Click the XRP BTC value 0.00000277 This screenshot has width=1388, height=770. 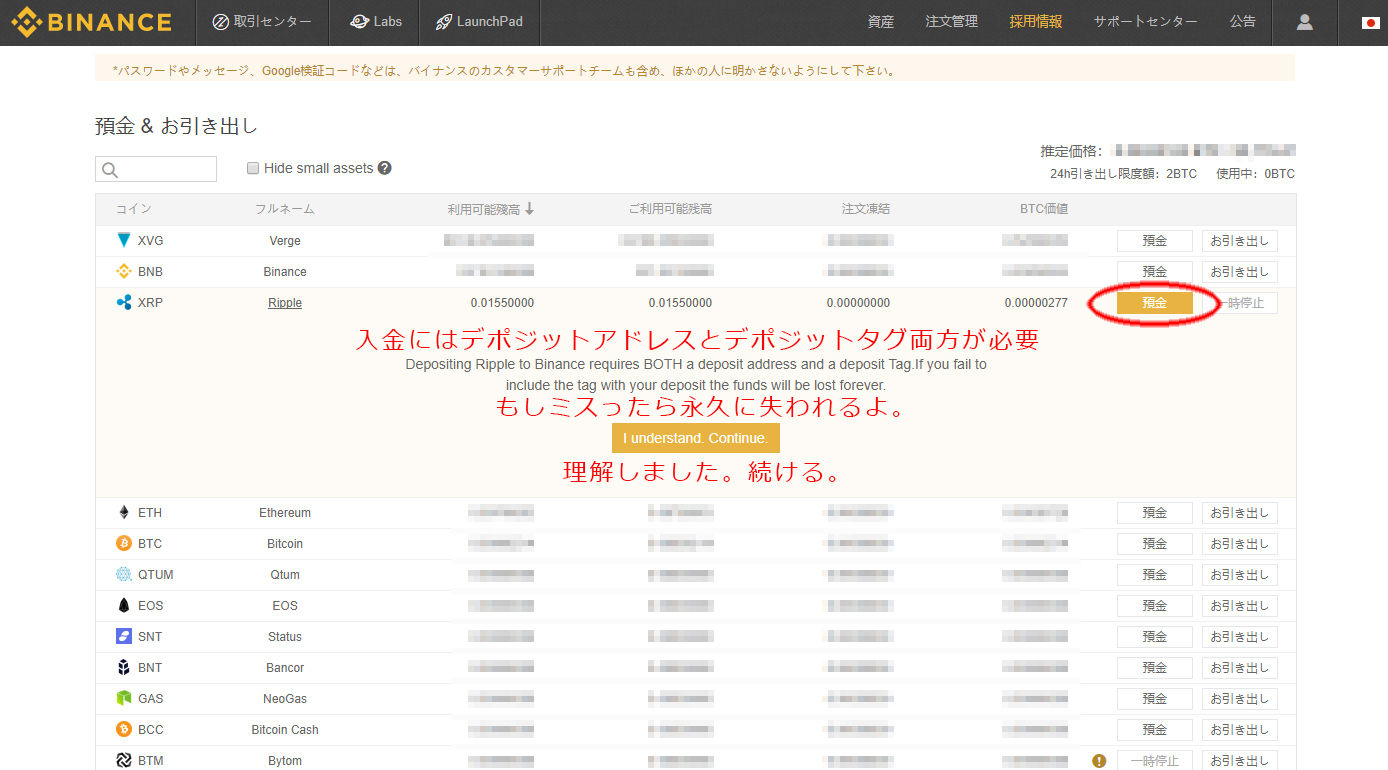pyautogui.click(x=1036, y=302)
